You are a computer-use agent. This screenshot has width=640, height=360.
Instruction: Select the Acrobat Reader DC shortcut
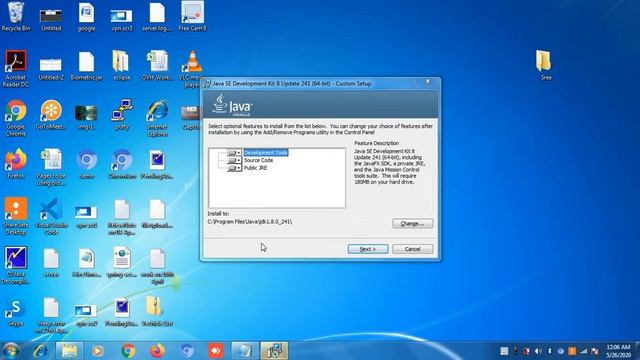tap(16, 69)
